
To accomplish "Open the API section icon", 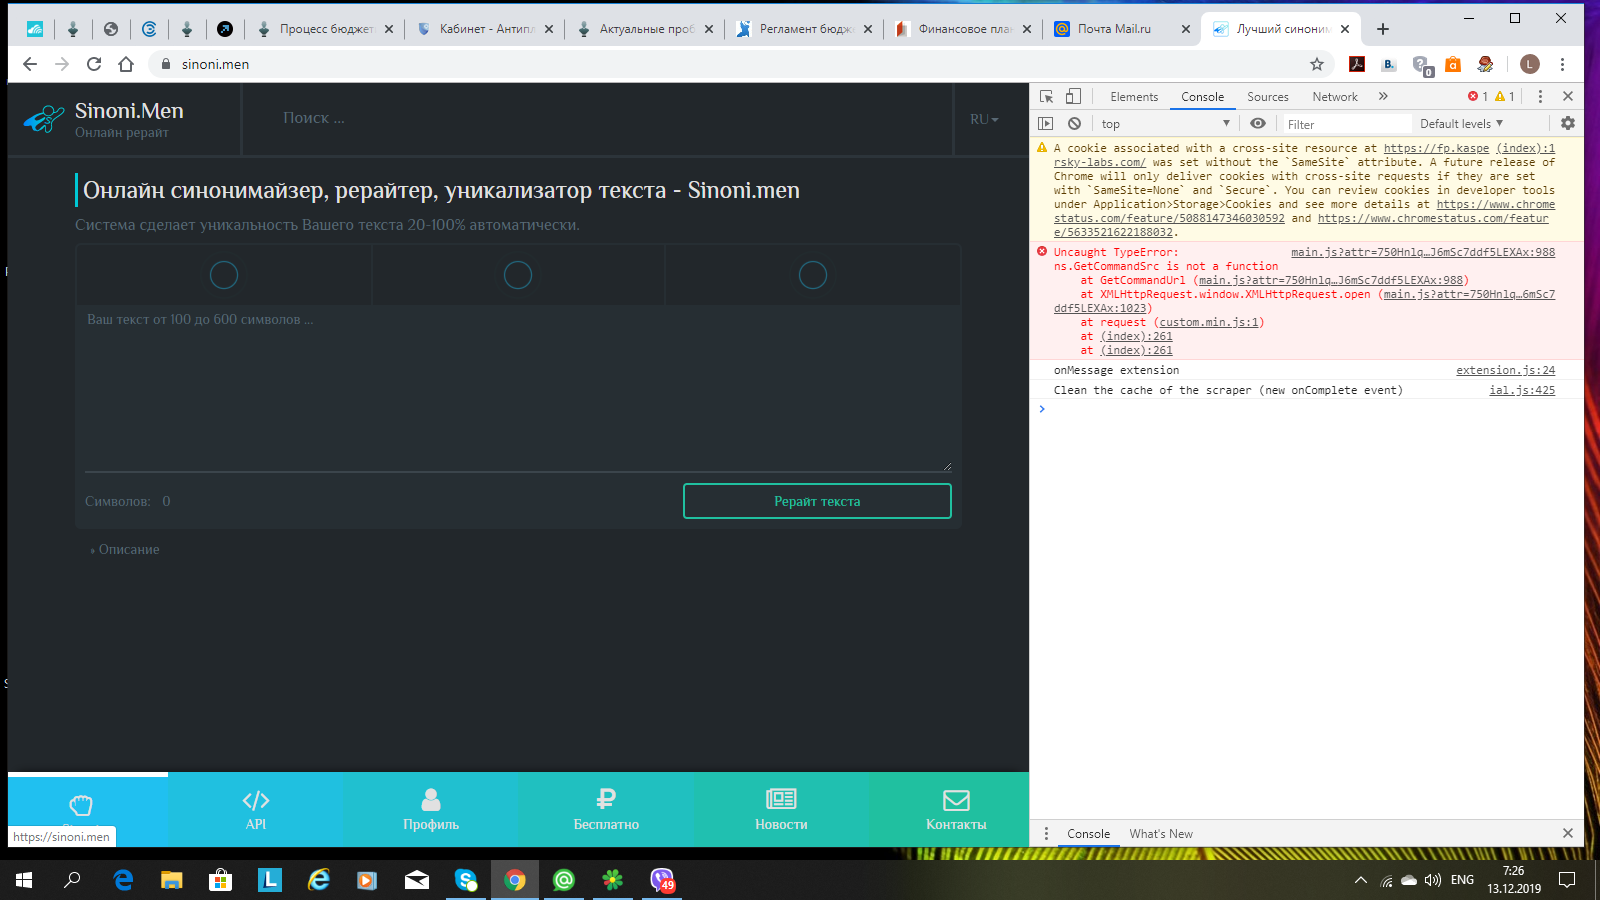I will pos(256,800).
